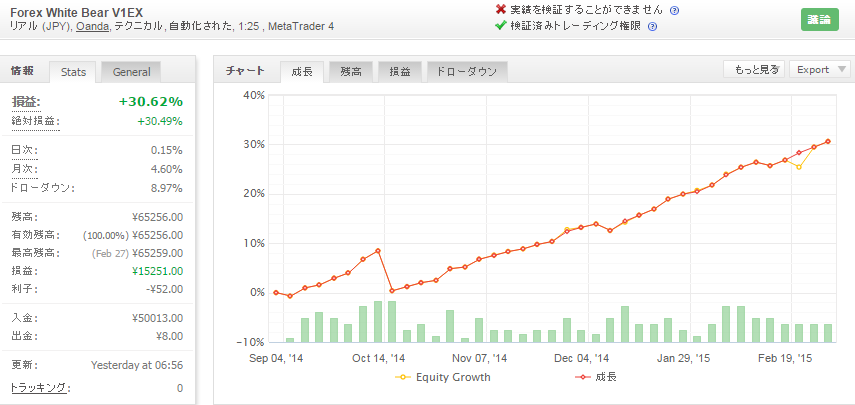Click the 8.97% drawdown value
The image size is (855, 405).
coord(166,188)
